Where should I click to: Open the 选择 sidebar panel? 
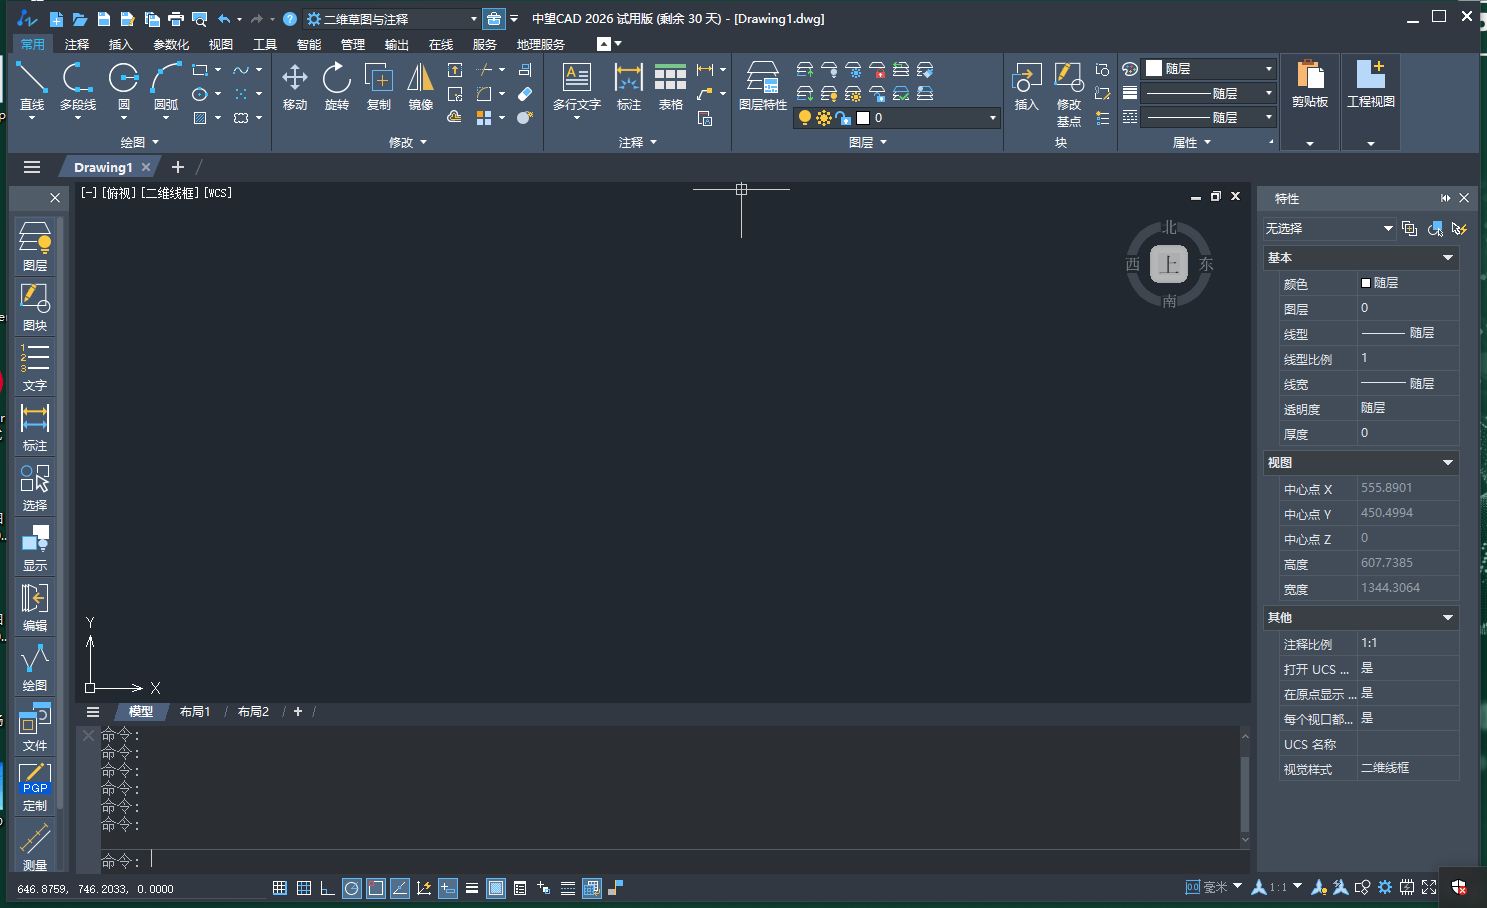click(35, 486)
